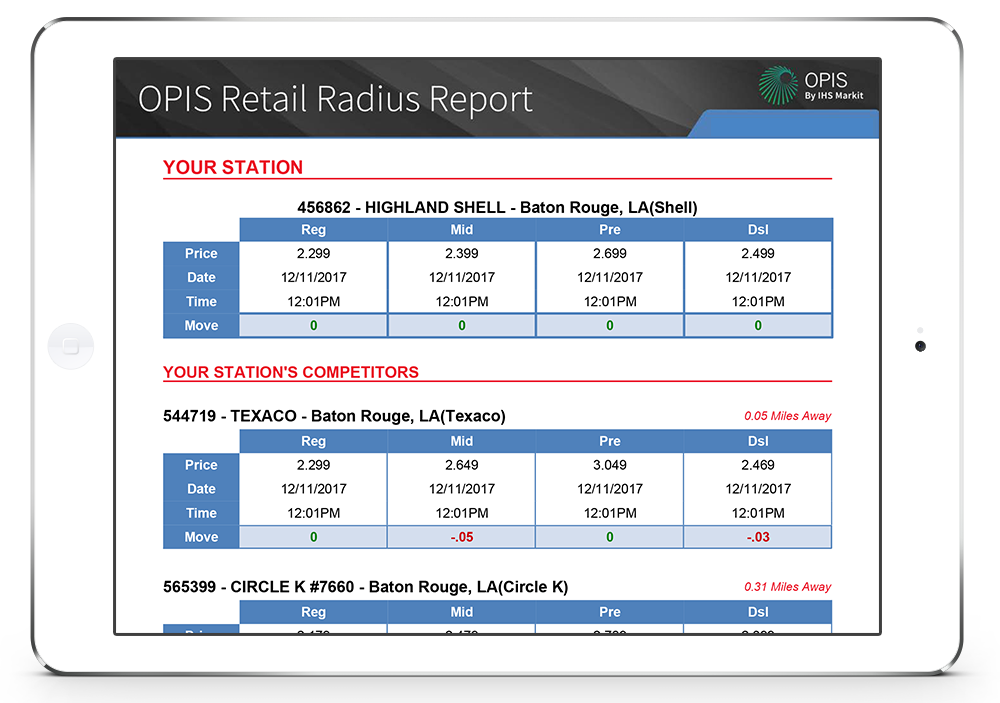Click the Move row label in Highland Shell table
The width and height of the screenshot is (1000, 703).
[x=201, y=325]
